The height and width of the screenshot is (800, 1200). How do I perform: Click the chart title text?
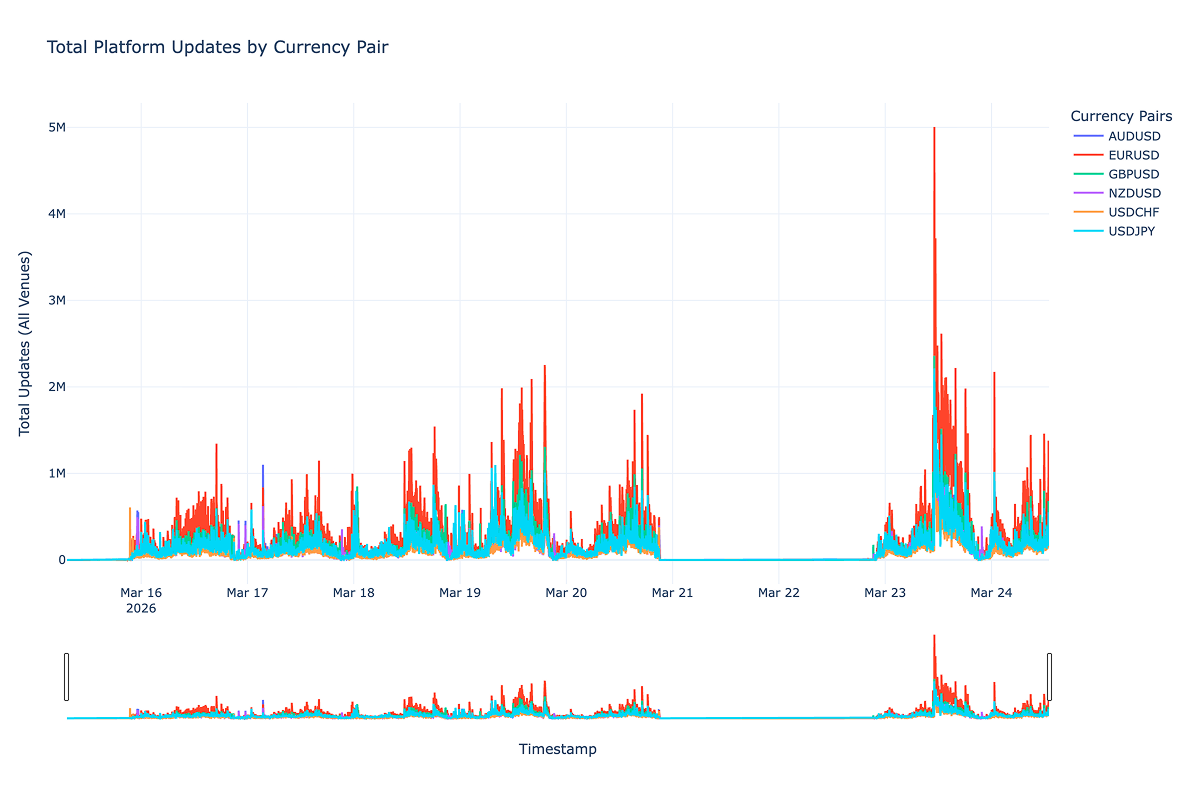tap(218, 47)
